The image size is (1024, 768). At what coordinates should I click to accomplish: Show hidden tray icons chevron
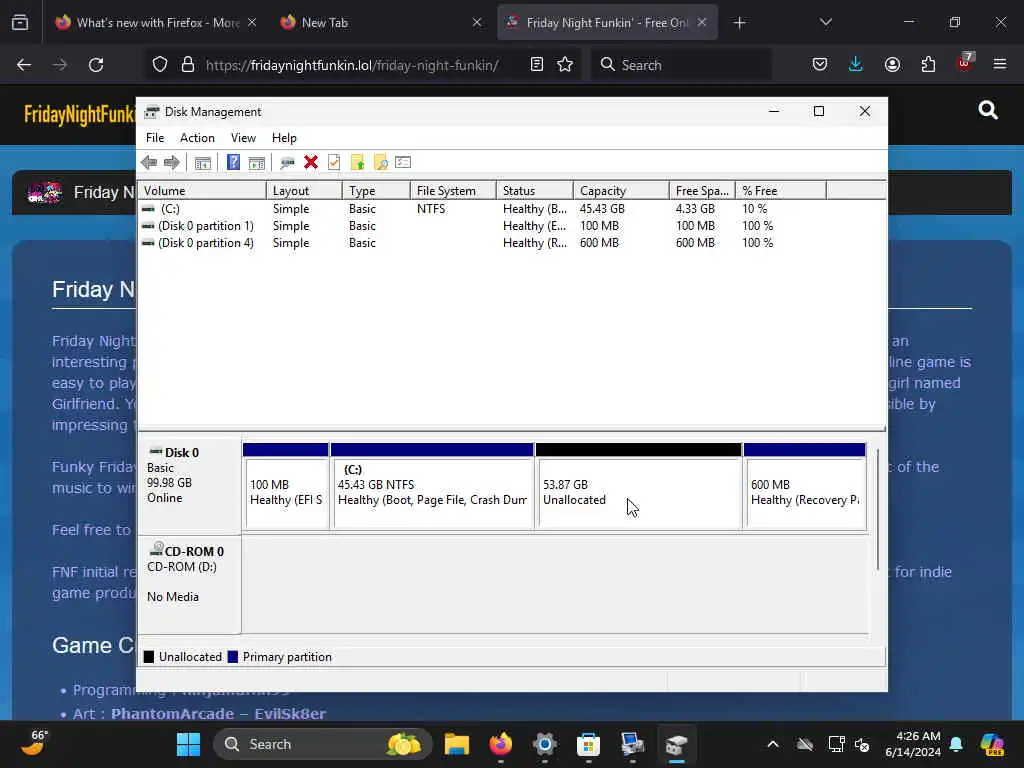[x=773, y=744]
